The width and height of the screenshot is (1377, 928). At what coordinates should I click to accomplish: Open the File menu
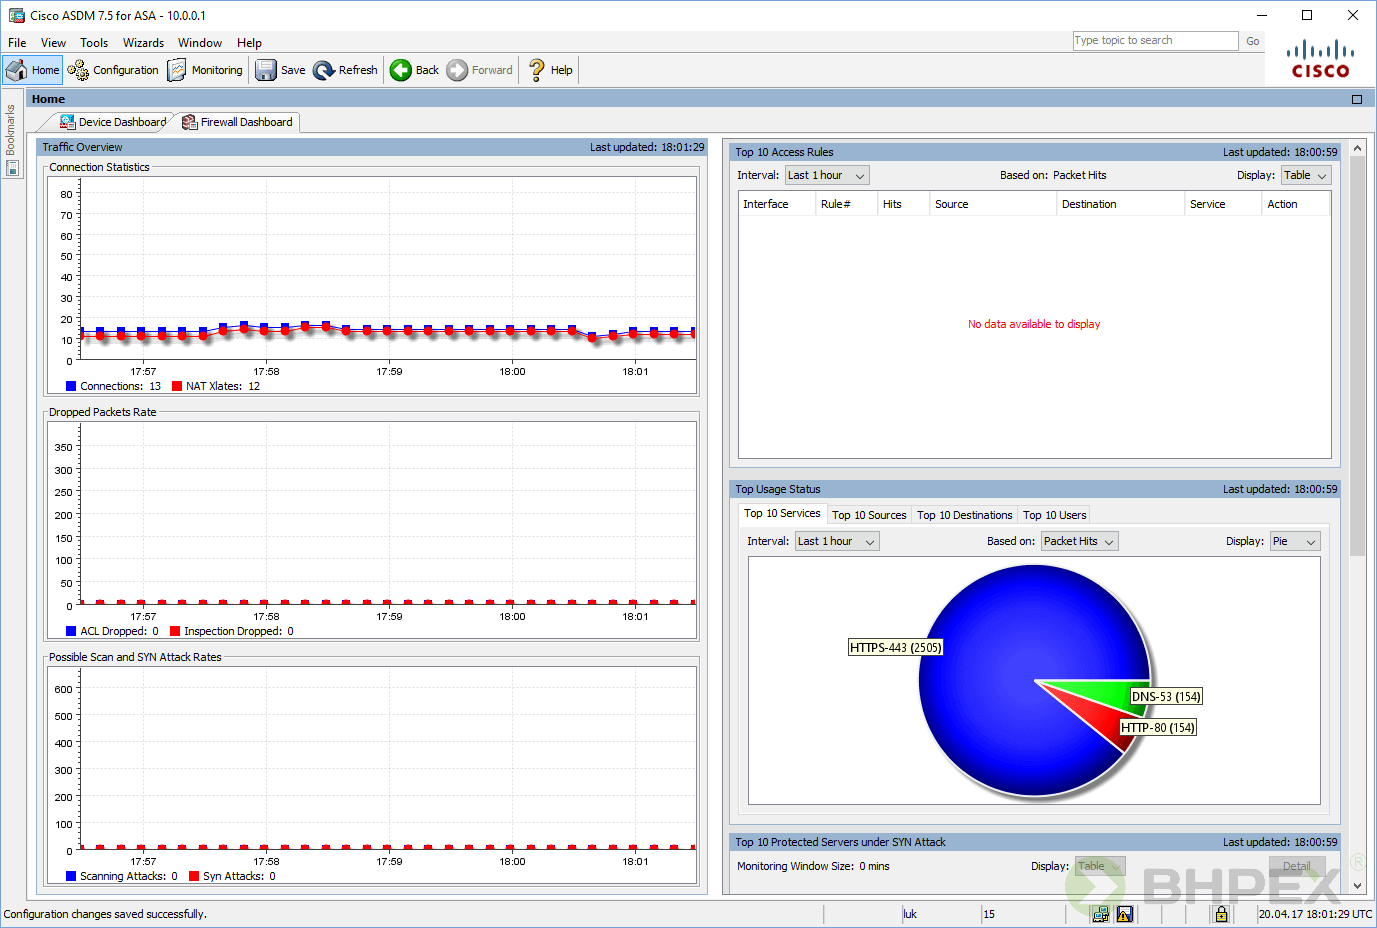17,43
